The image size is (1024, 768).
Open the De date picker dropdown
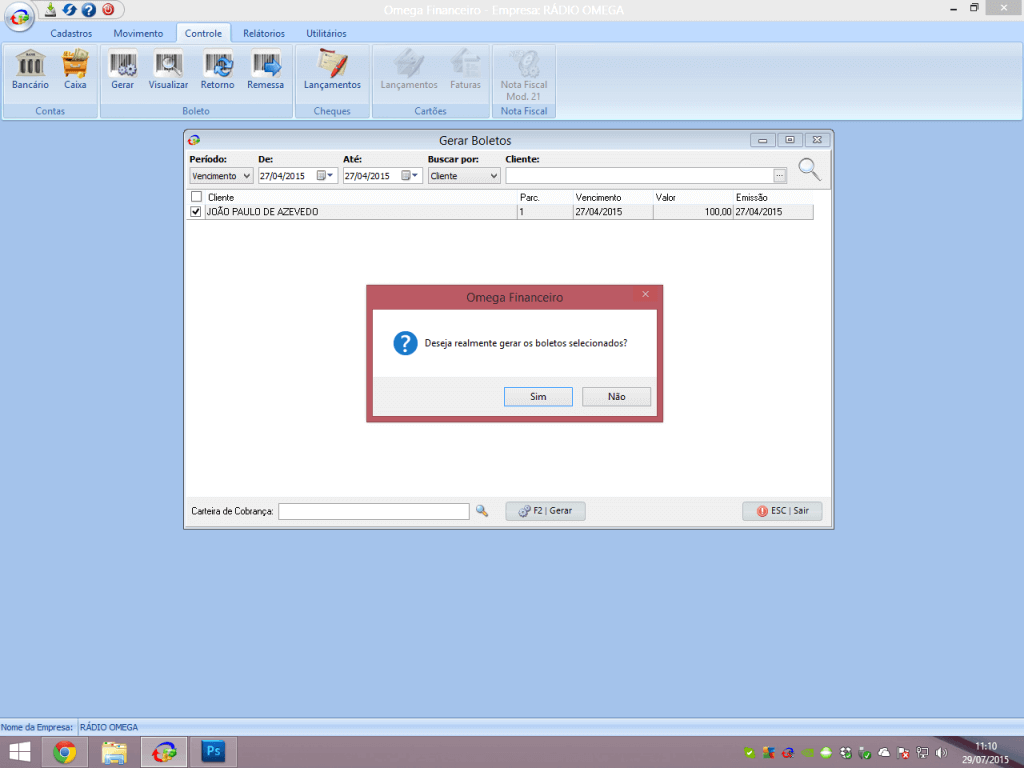326,176
